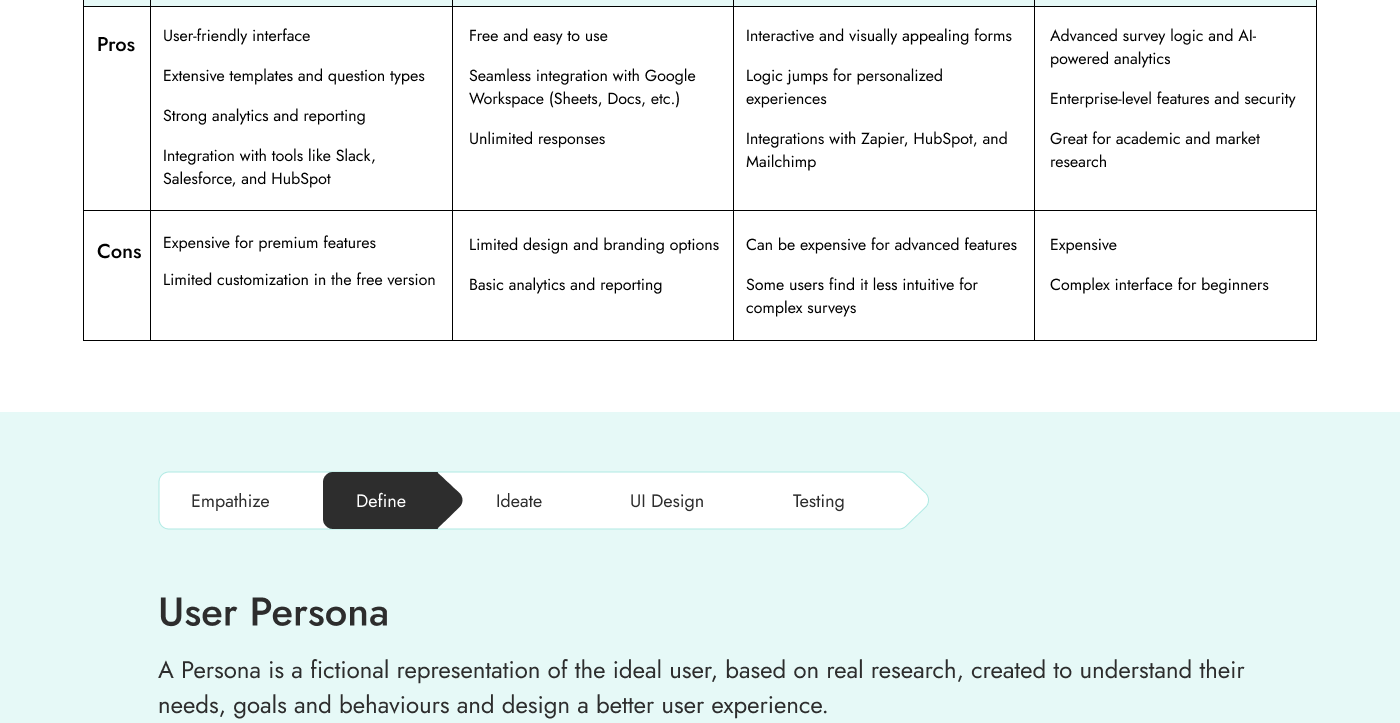
Task: Switch to the Ideate step
Action: (x=518, y=501)
